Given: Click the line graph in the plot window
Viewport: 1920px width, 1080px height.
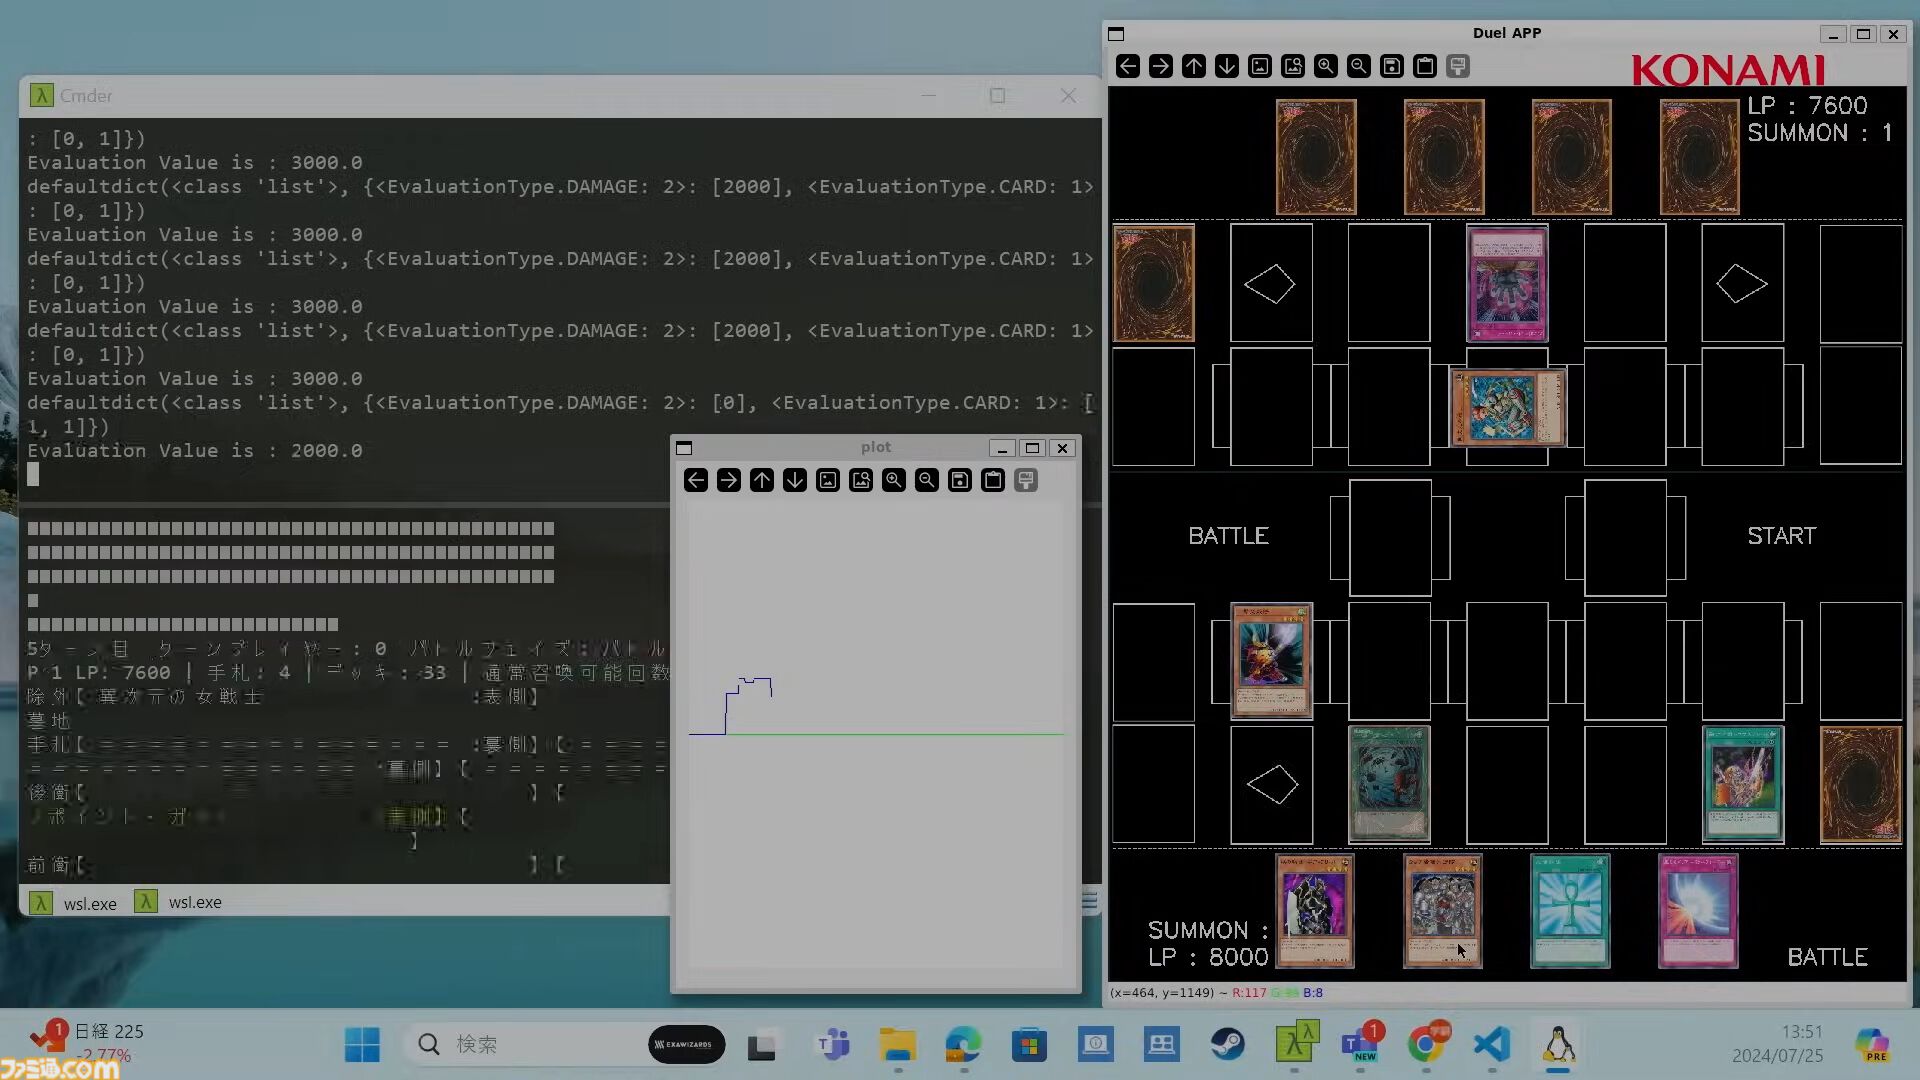Looking at the screenshot, I should point(876,707).
